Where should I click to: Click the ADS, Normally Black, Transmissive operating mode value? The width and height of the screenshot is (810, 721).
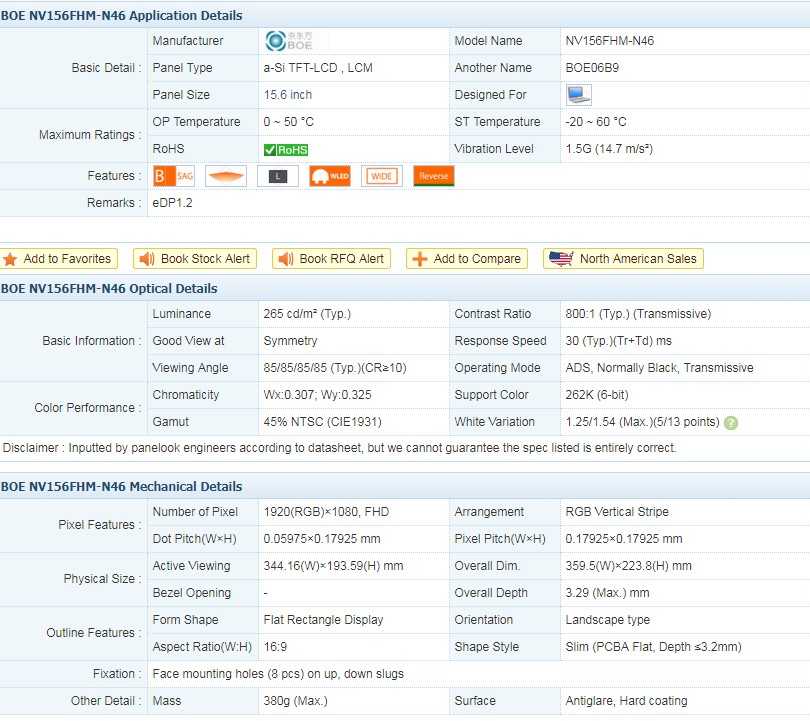pyautogui.click(x=660, y=368)
